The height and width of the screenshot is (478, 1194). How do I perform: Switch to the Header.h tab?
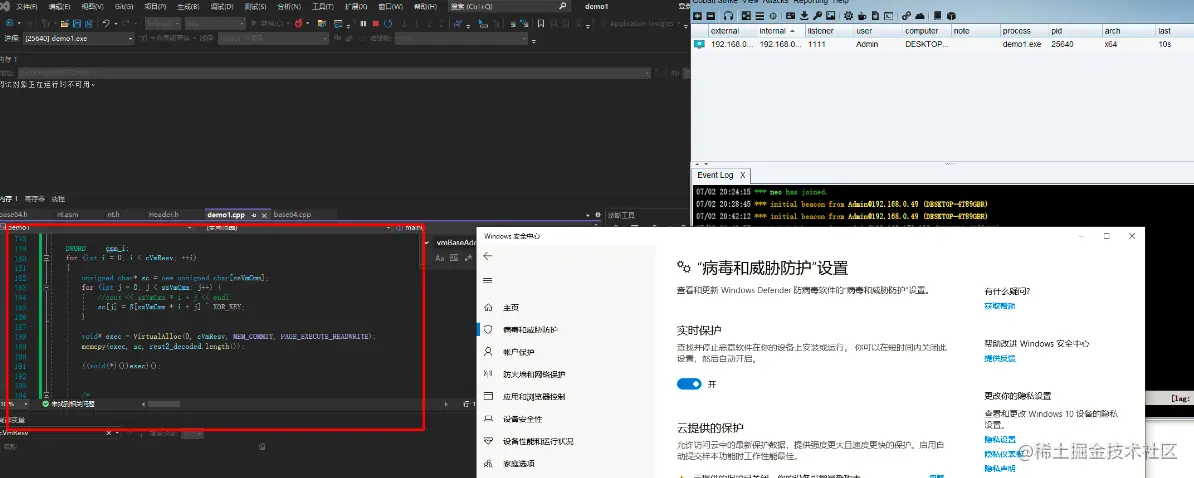(163, 215)
